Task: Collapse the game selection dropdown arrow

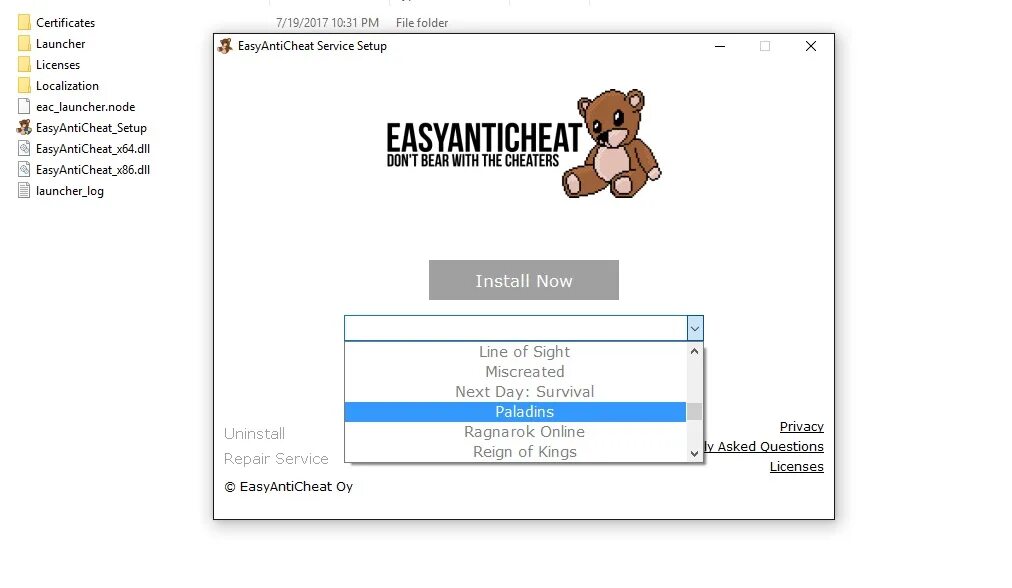Action: tap(694, 329)
